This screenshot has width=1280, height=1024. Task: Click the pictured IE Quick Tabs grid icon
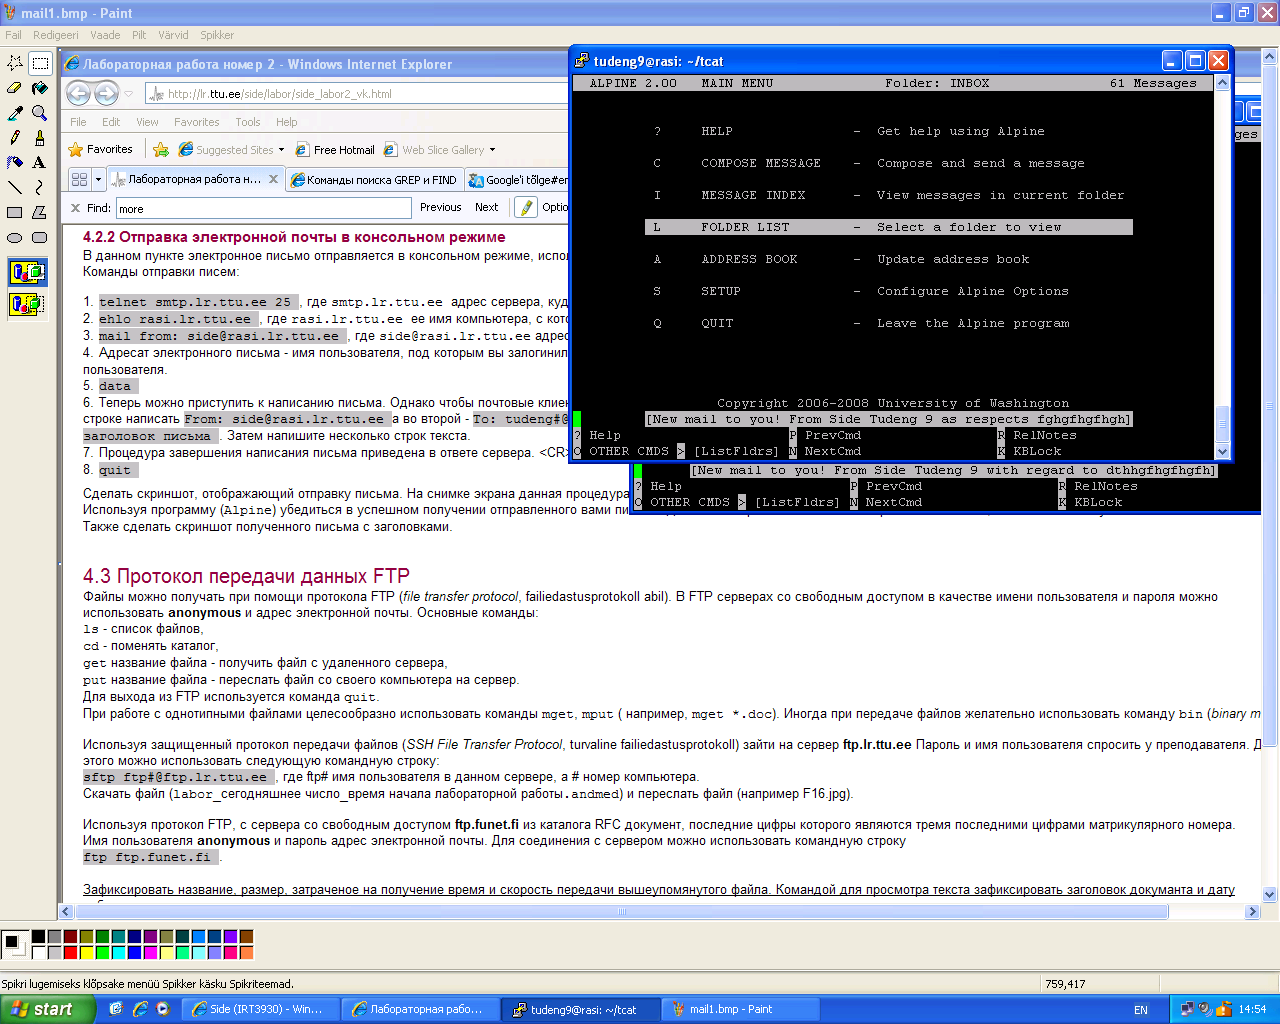pyautogui.click(x=79, y=179)
